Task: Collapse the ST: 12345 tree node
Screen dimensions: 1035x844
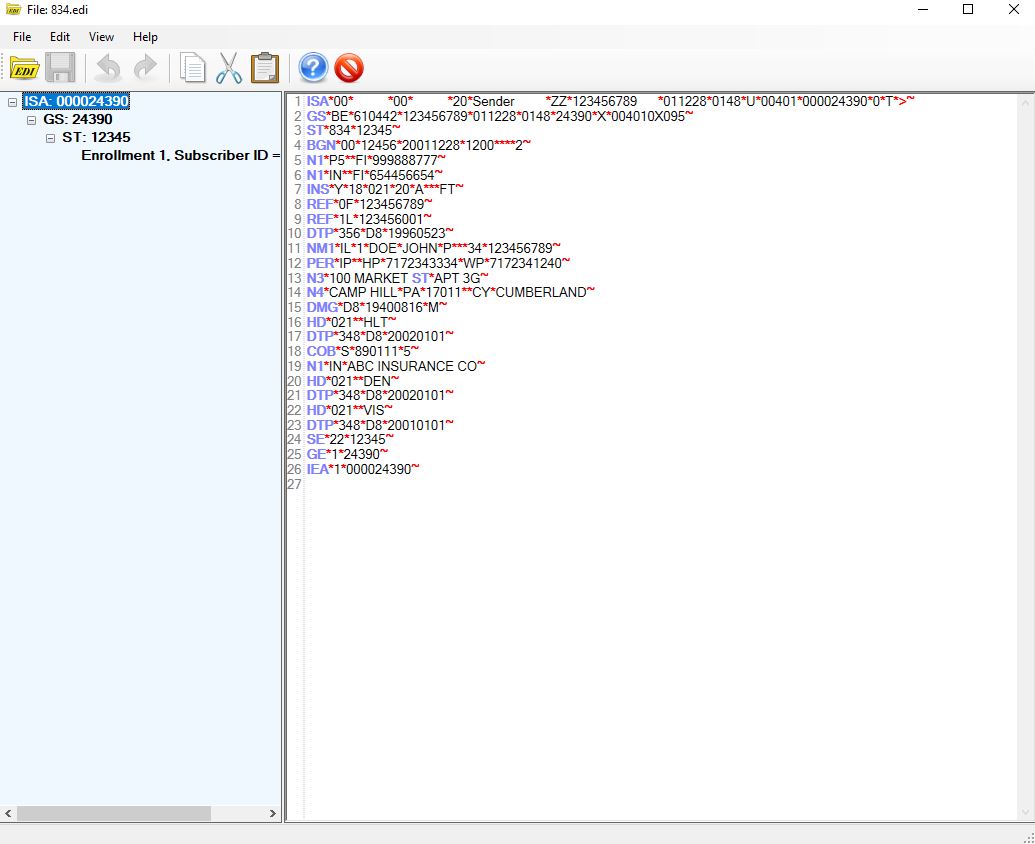Action: pos(50,138)
